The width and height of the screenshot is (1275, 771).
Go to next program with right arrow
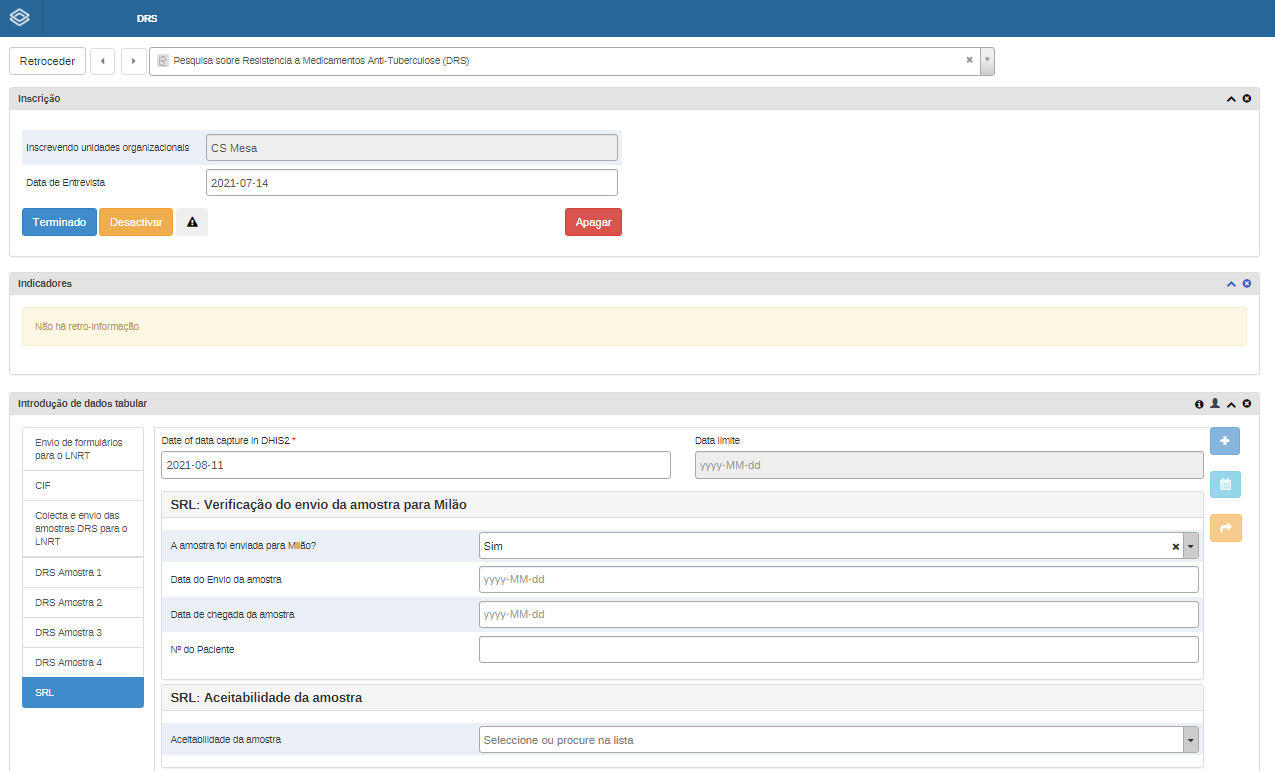(x=134, y=61)
